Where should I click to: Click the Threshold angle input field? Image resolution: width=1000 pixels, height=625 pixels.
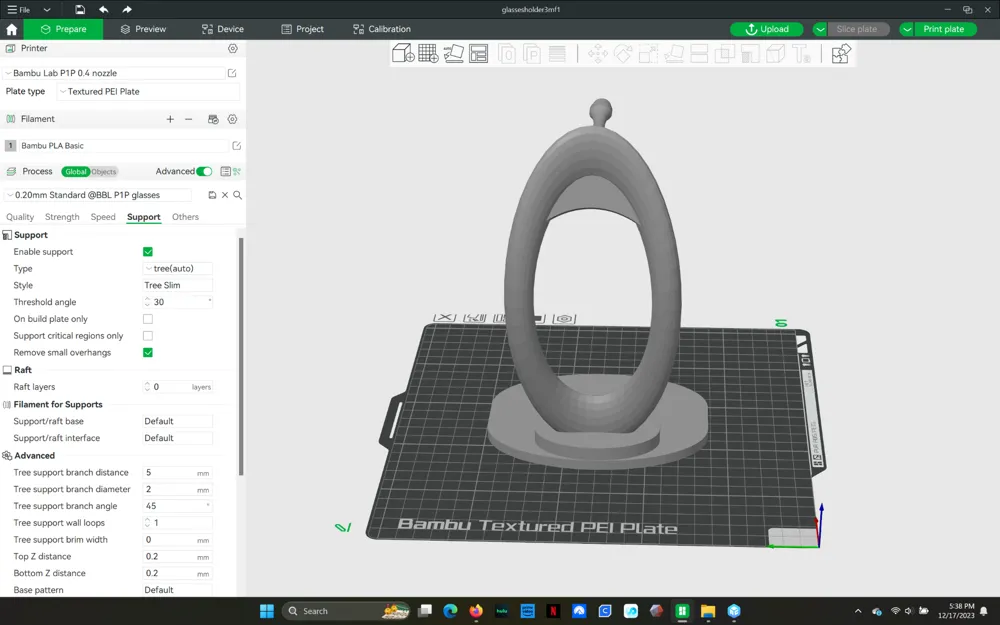(178, 302)
